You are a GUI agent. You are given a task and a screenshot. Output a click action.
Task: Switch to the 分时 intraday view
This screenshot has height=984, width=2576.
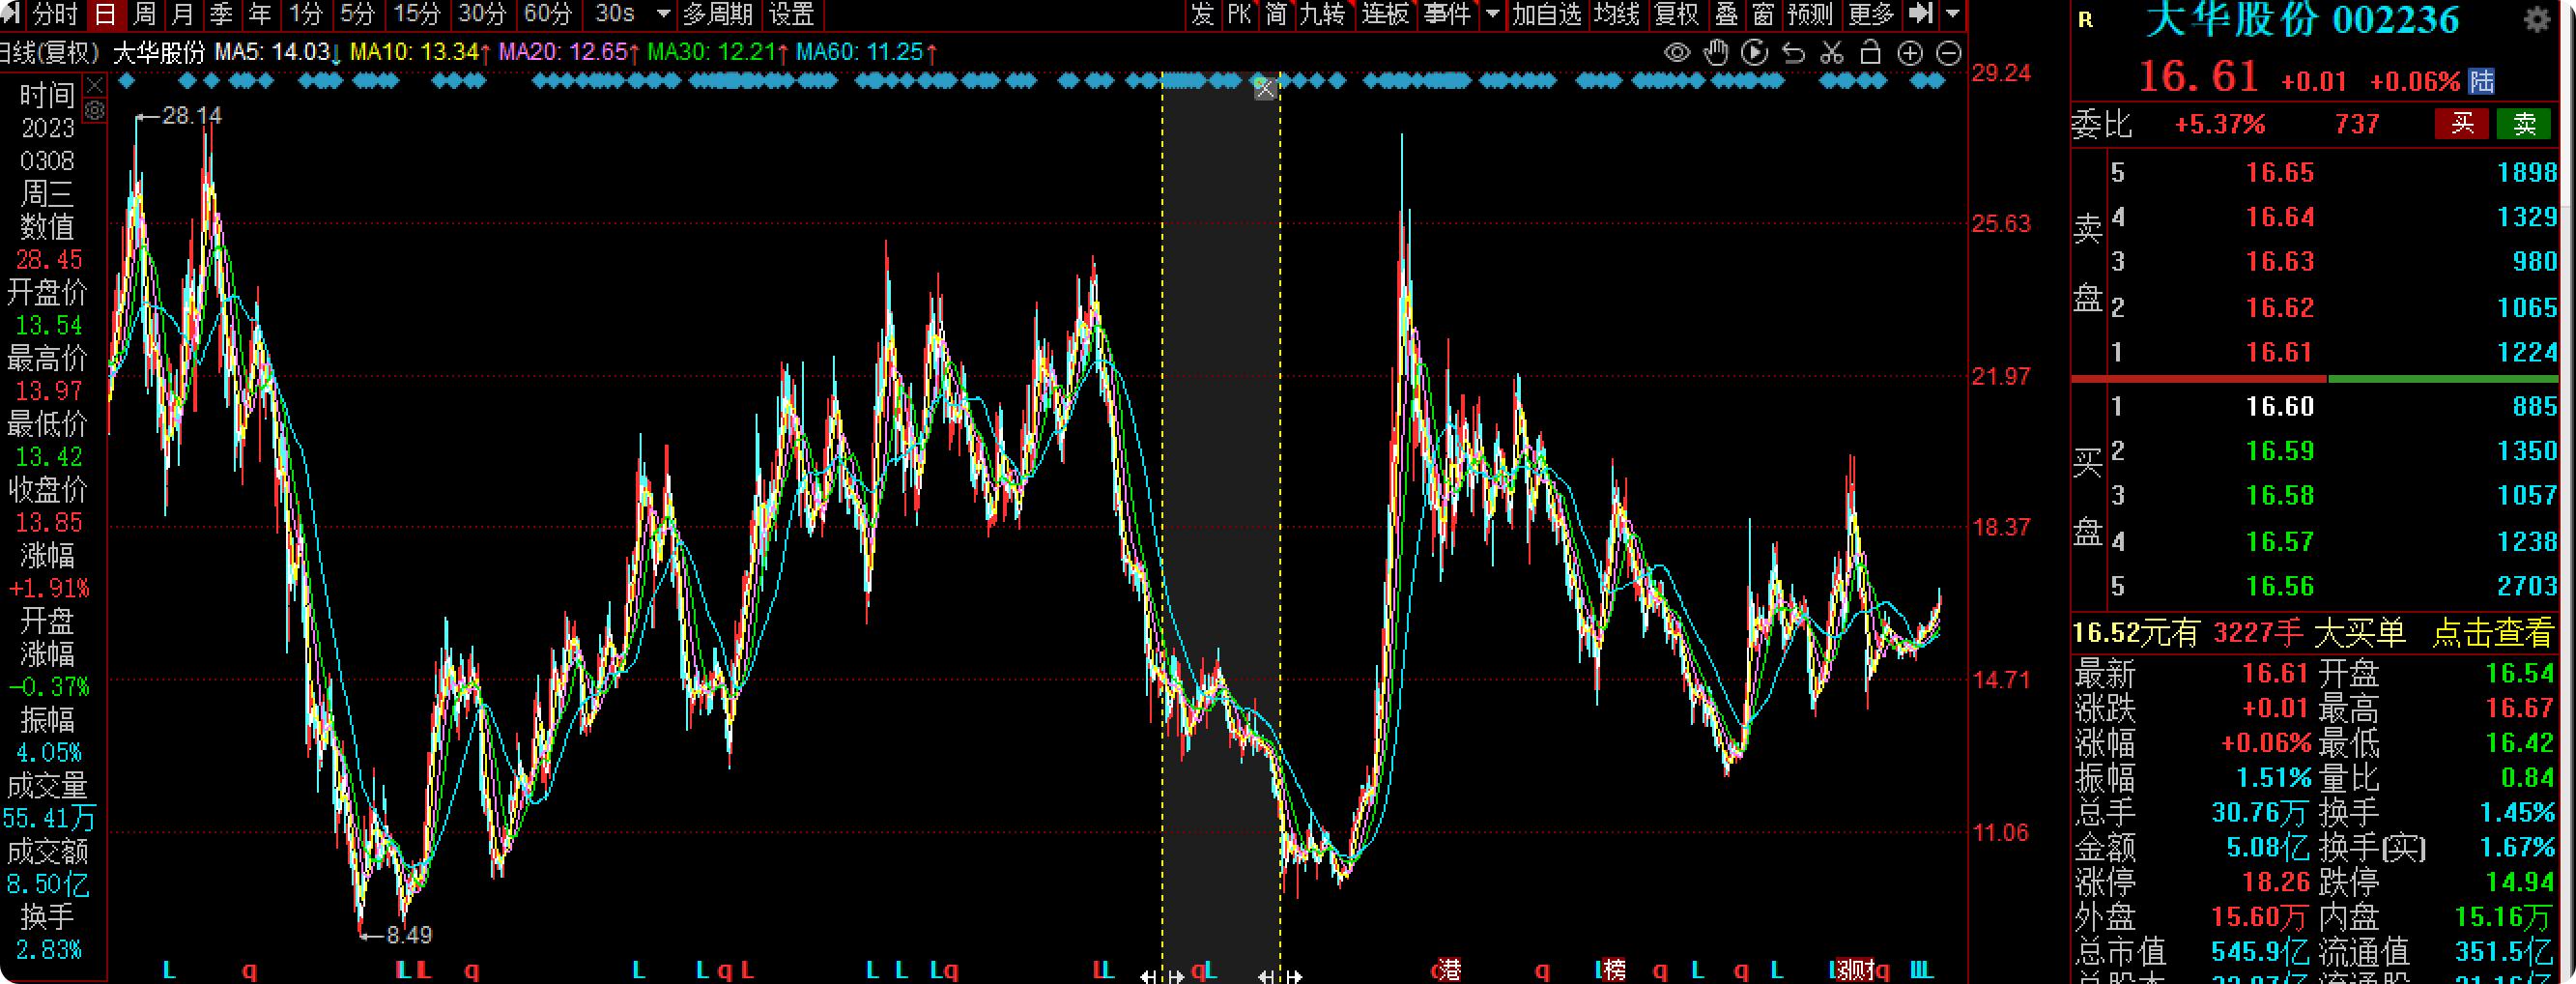[56, 14]
